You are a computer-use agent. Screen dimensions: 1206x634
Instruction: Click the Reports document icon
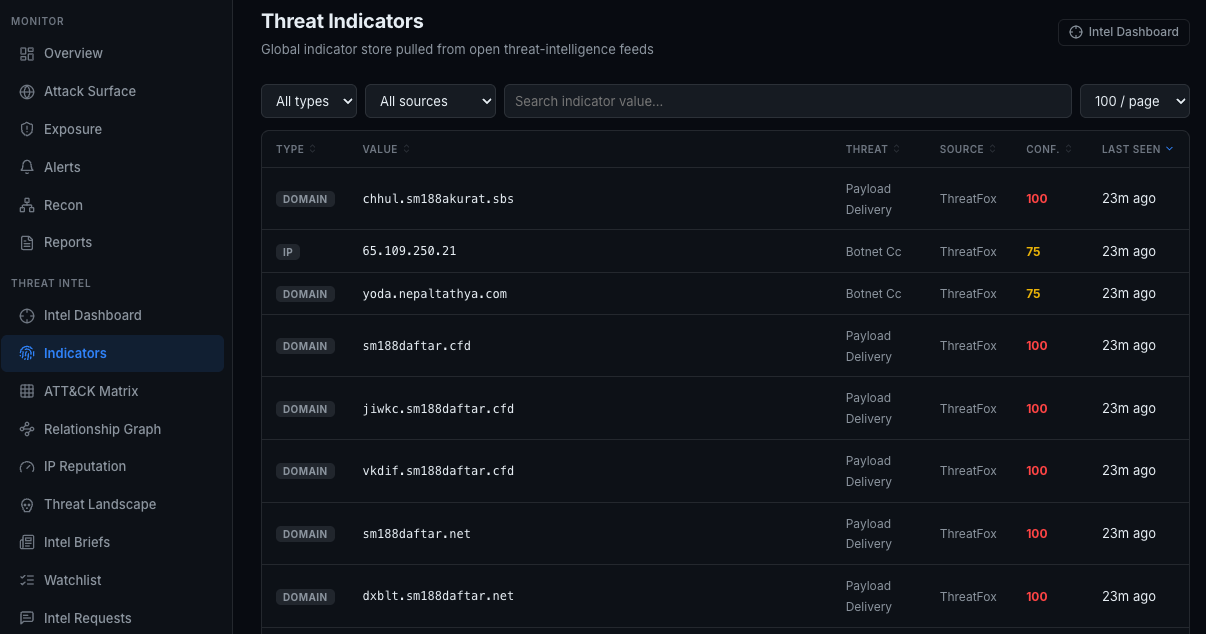pos(27,242)
